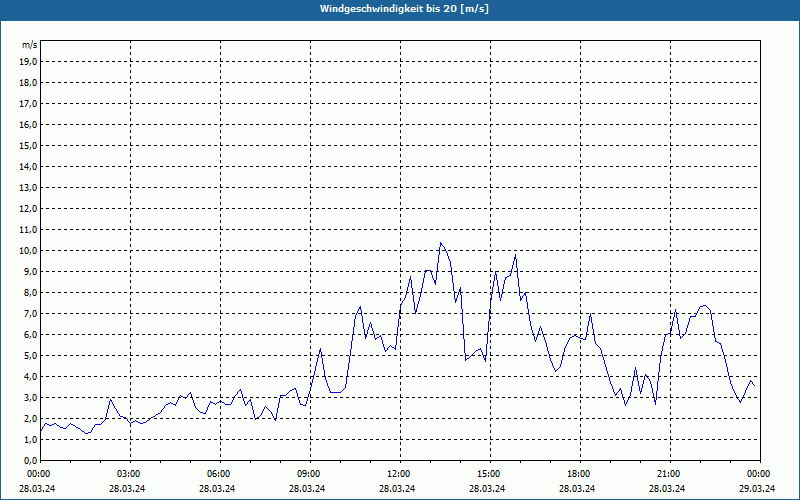The width and height of the screenshot is (800, 500).
Task: Click the '9,0' y-axis label
Action: pyautogui.click(x=31, y=271)
